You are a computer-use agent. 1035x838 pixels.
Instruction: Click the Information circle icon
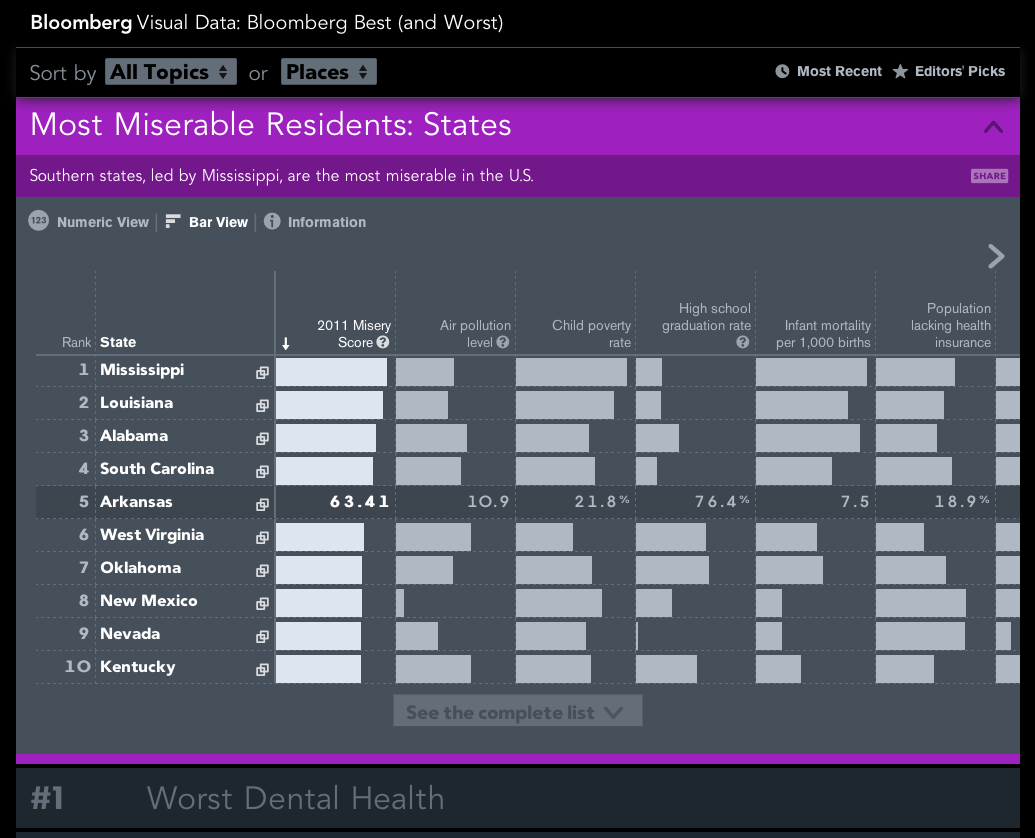(x=272, y=222)
